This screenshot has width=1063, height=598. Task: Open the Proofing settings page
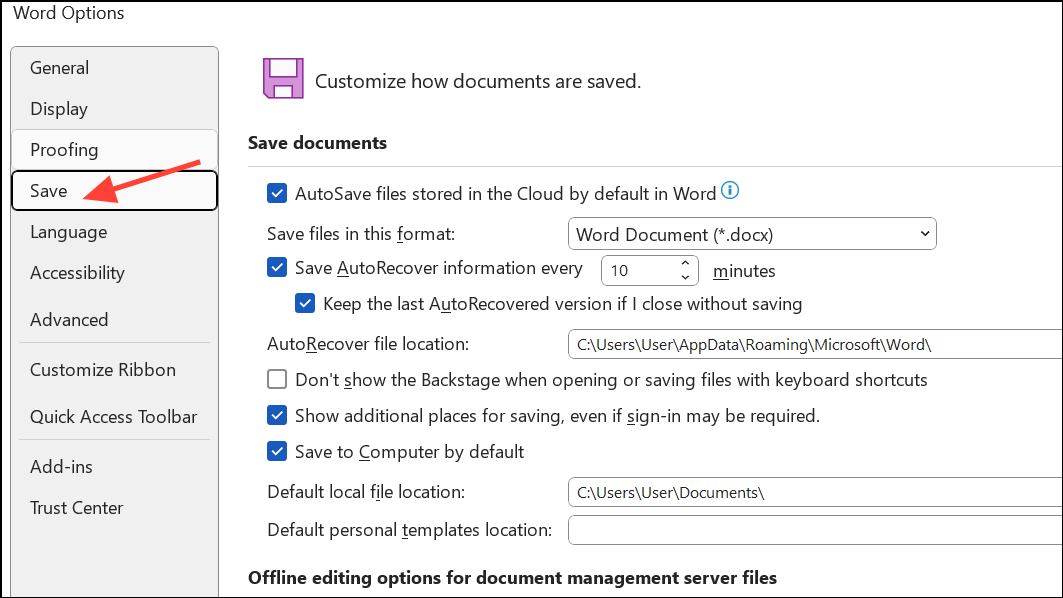64,149
